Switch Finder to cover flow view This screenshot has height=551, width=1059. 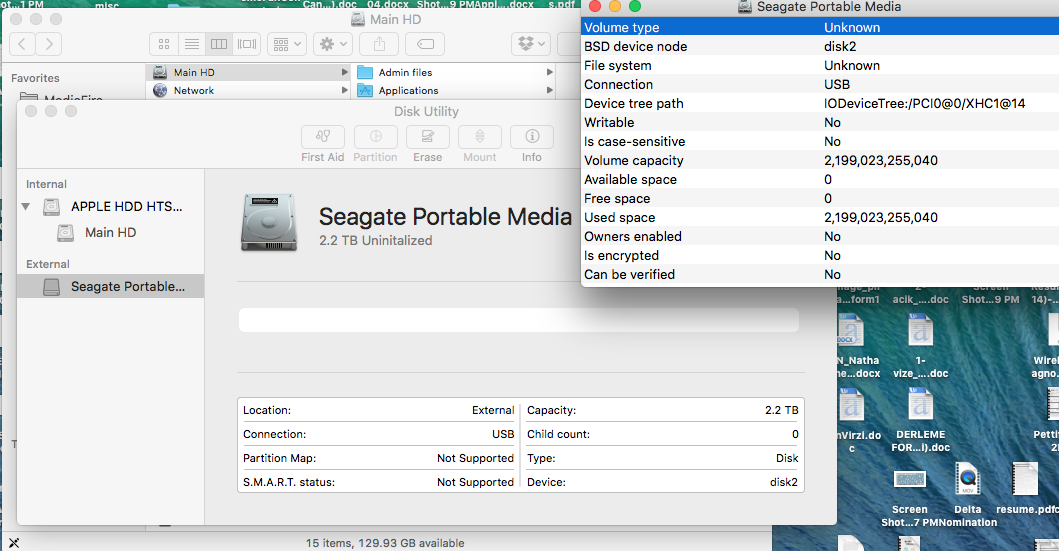tap(247, 44)
